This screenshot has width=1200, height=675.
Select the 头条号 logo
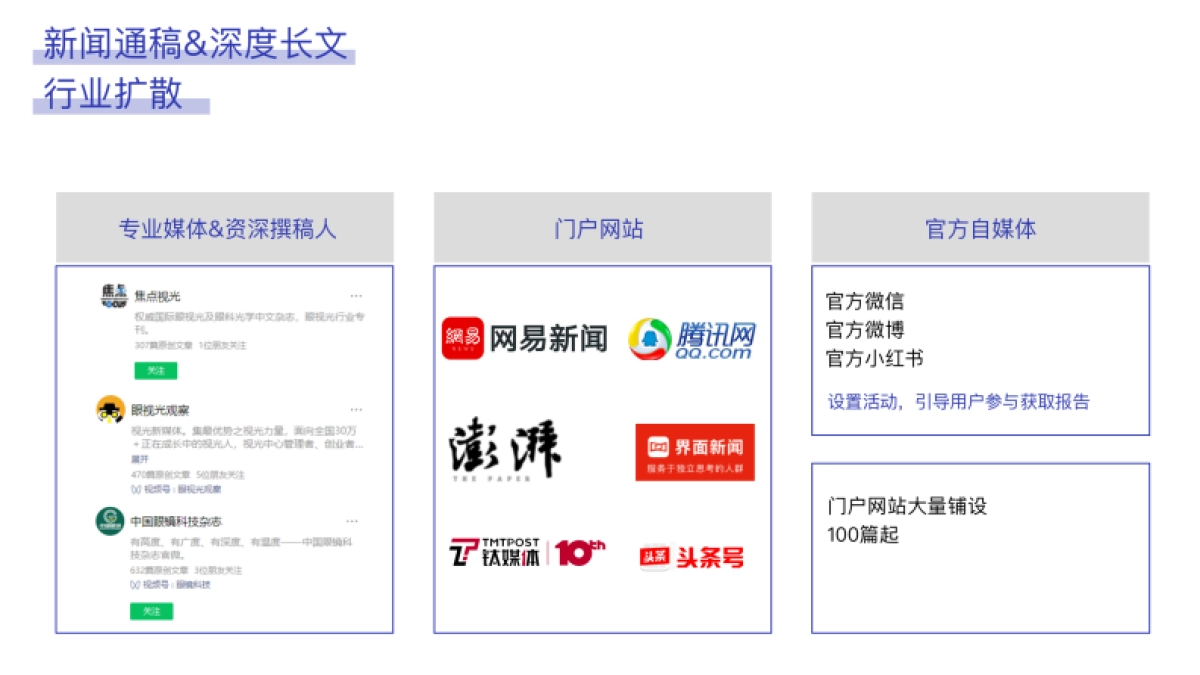pyautogui.click(x=693, y=556)
